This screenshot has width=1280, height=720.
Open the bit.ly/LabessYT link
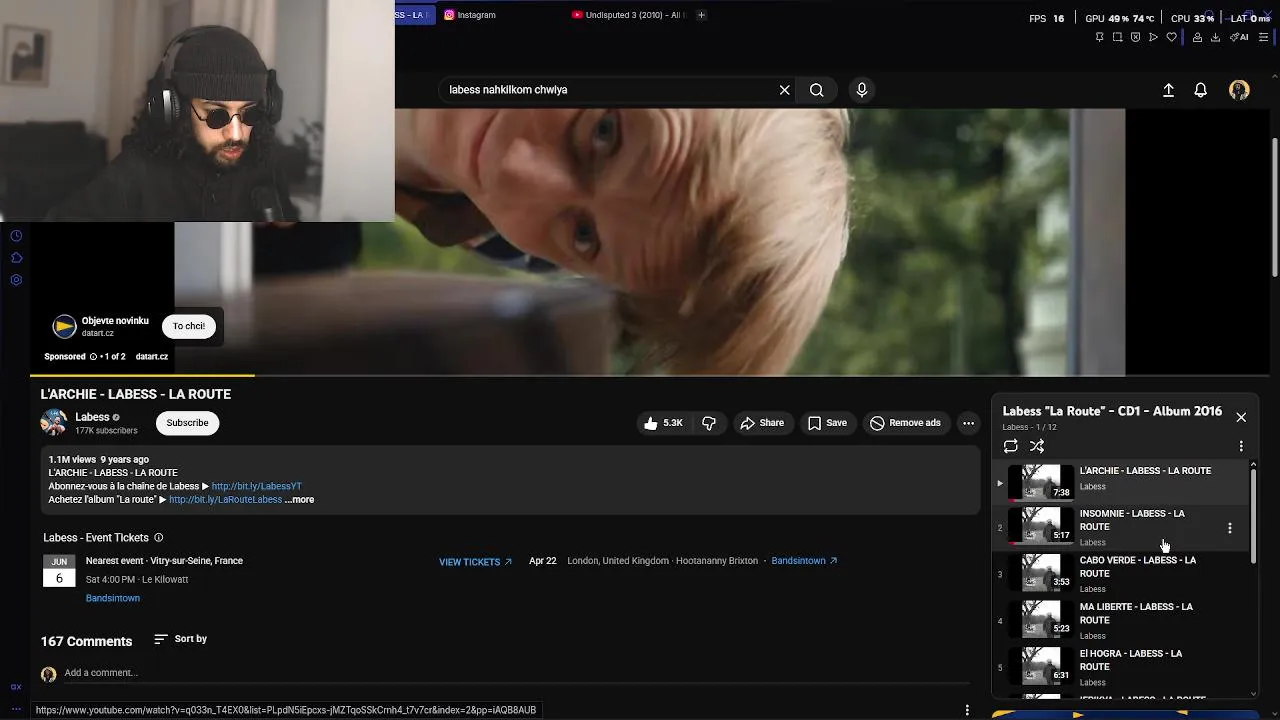pos(256,486)
